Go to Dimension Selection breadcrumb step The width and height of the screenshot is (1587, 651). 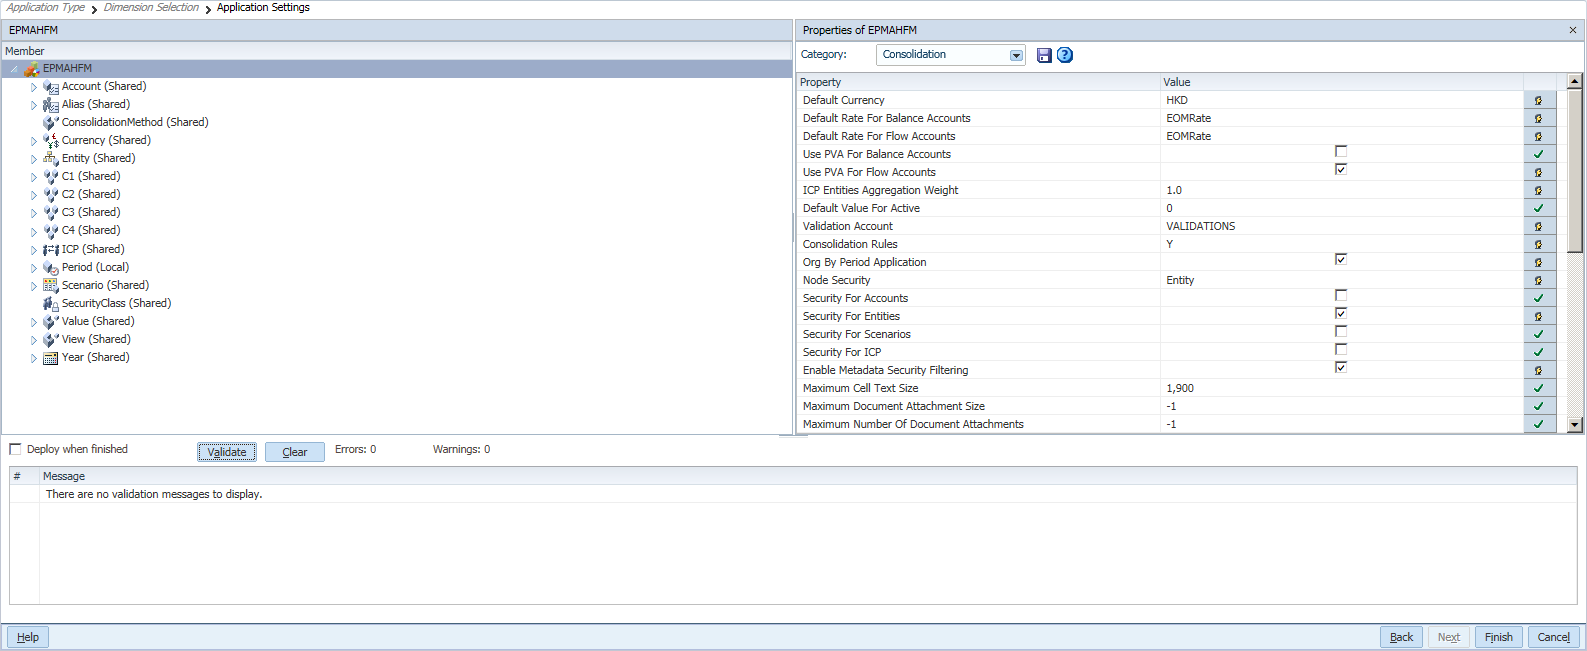151,7
